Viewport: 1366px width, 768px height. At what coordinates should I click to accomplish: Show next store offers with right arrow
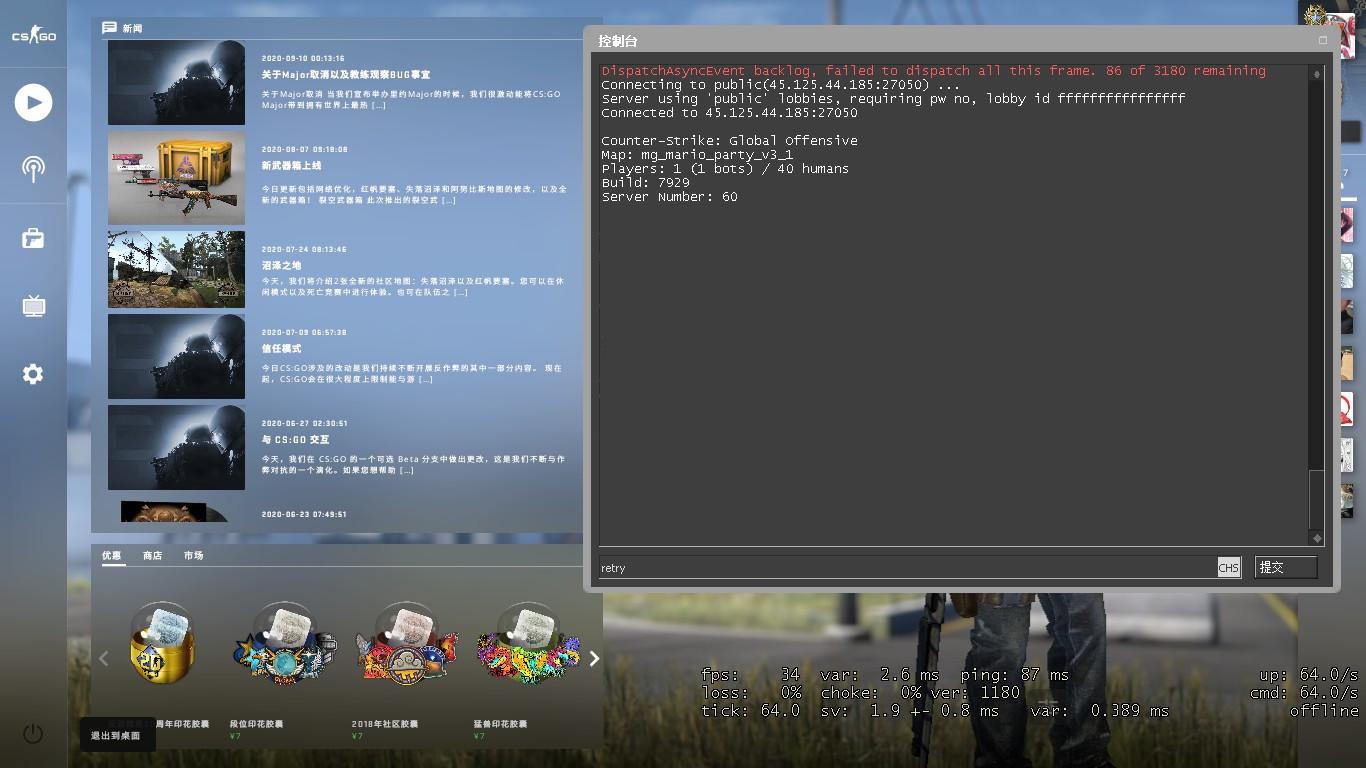point(594,658)
